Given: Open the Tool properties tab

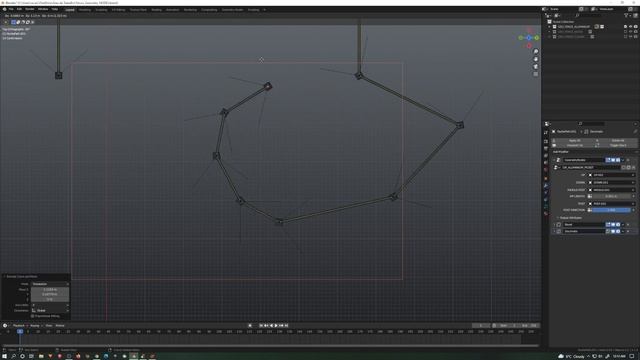Looking at the screenshot, I should pos(546,132).
